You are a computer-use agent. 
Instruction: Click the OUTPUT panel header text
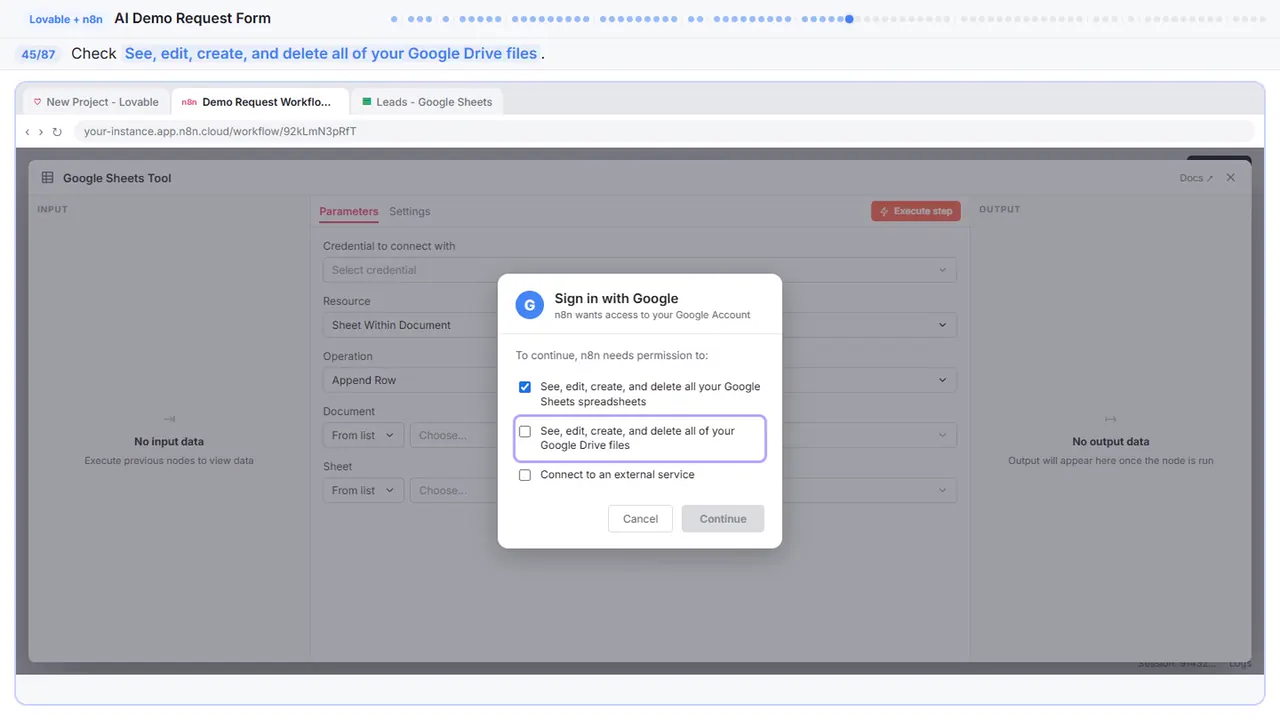coord(1000,209)
